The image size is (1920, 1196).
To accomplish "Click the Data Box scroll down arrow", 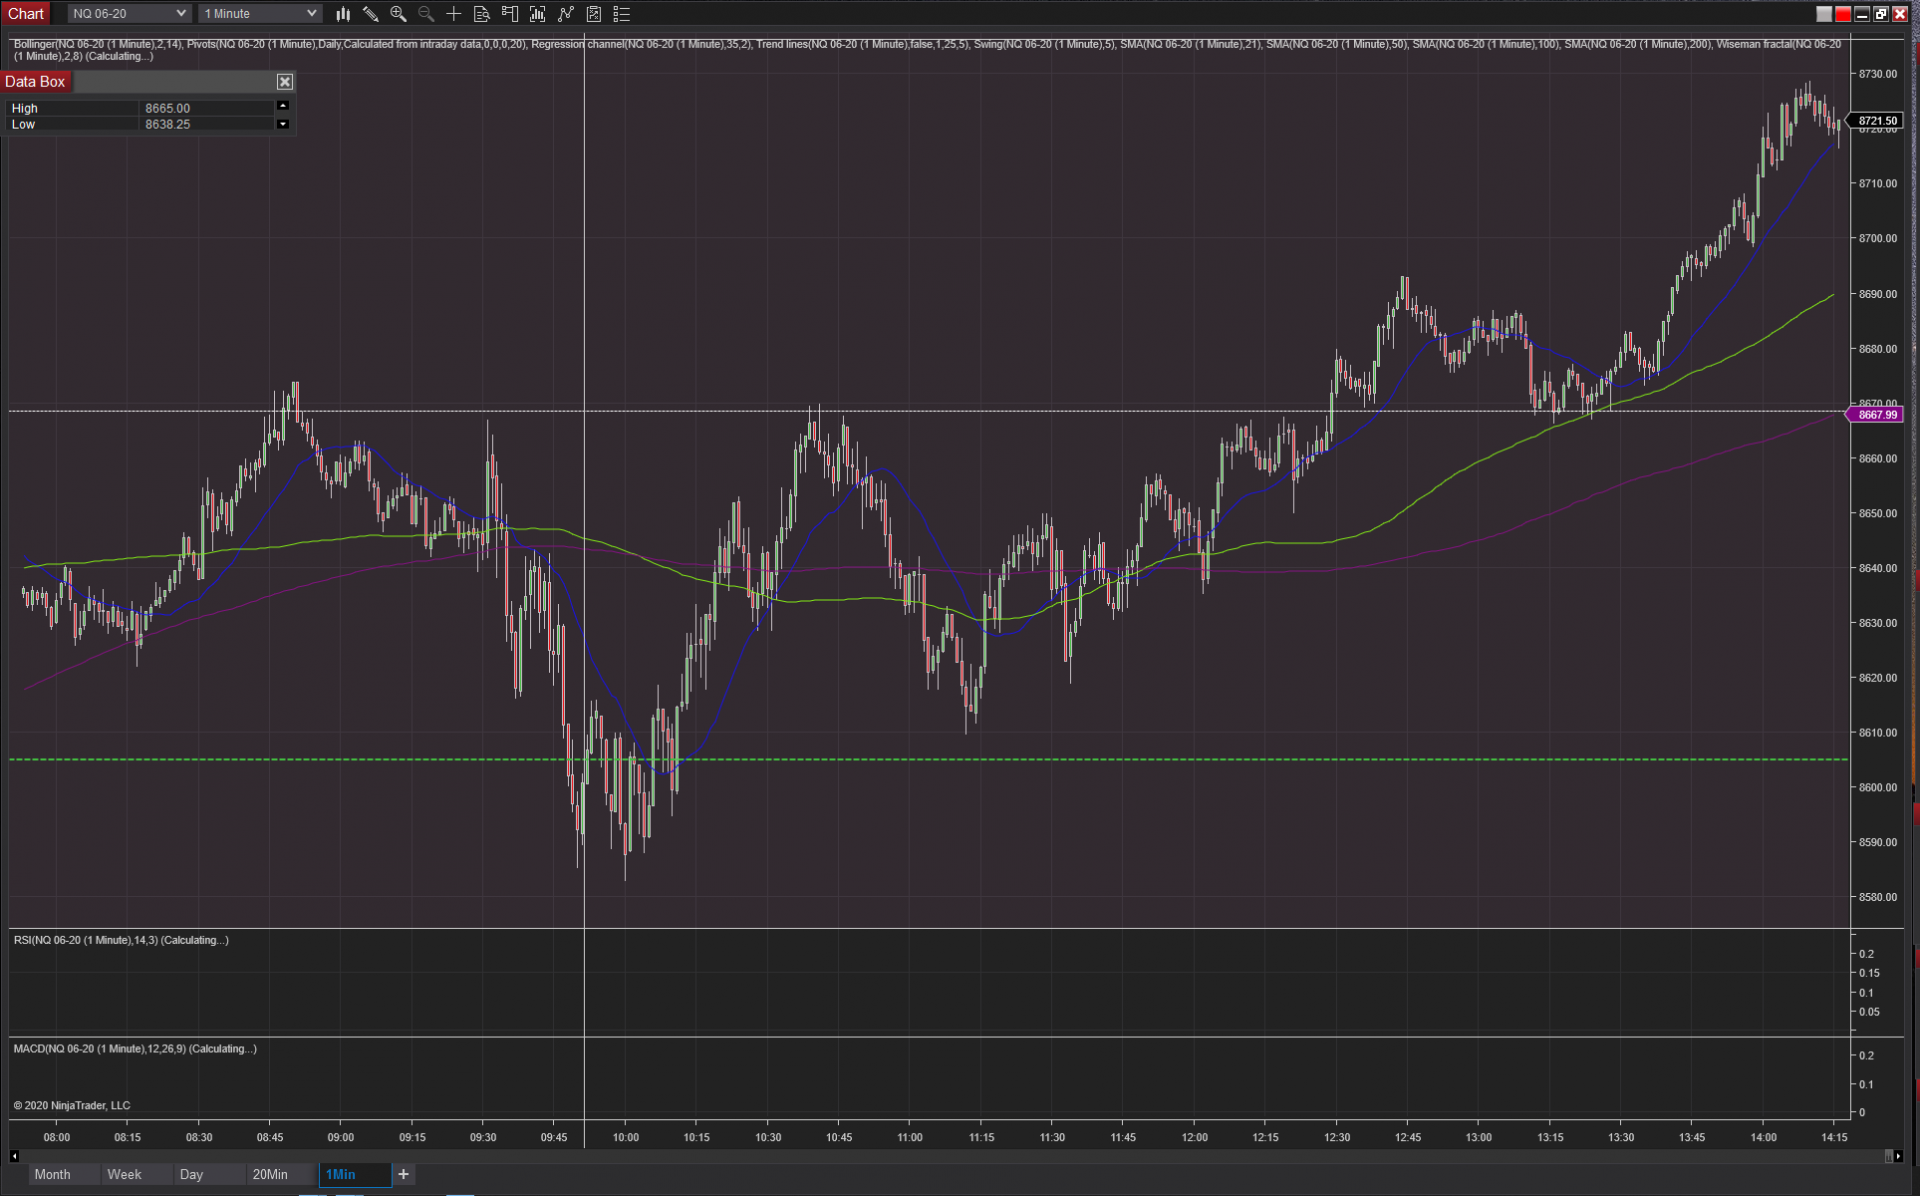I will tap(283, 124).
